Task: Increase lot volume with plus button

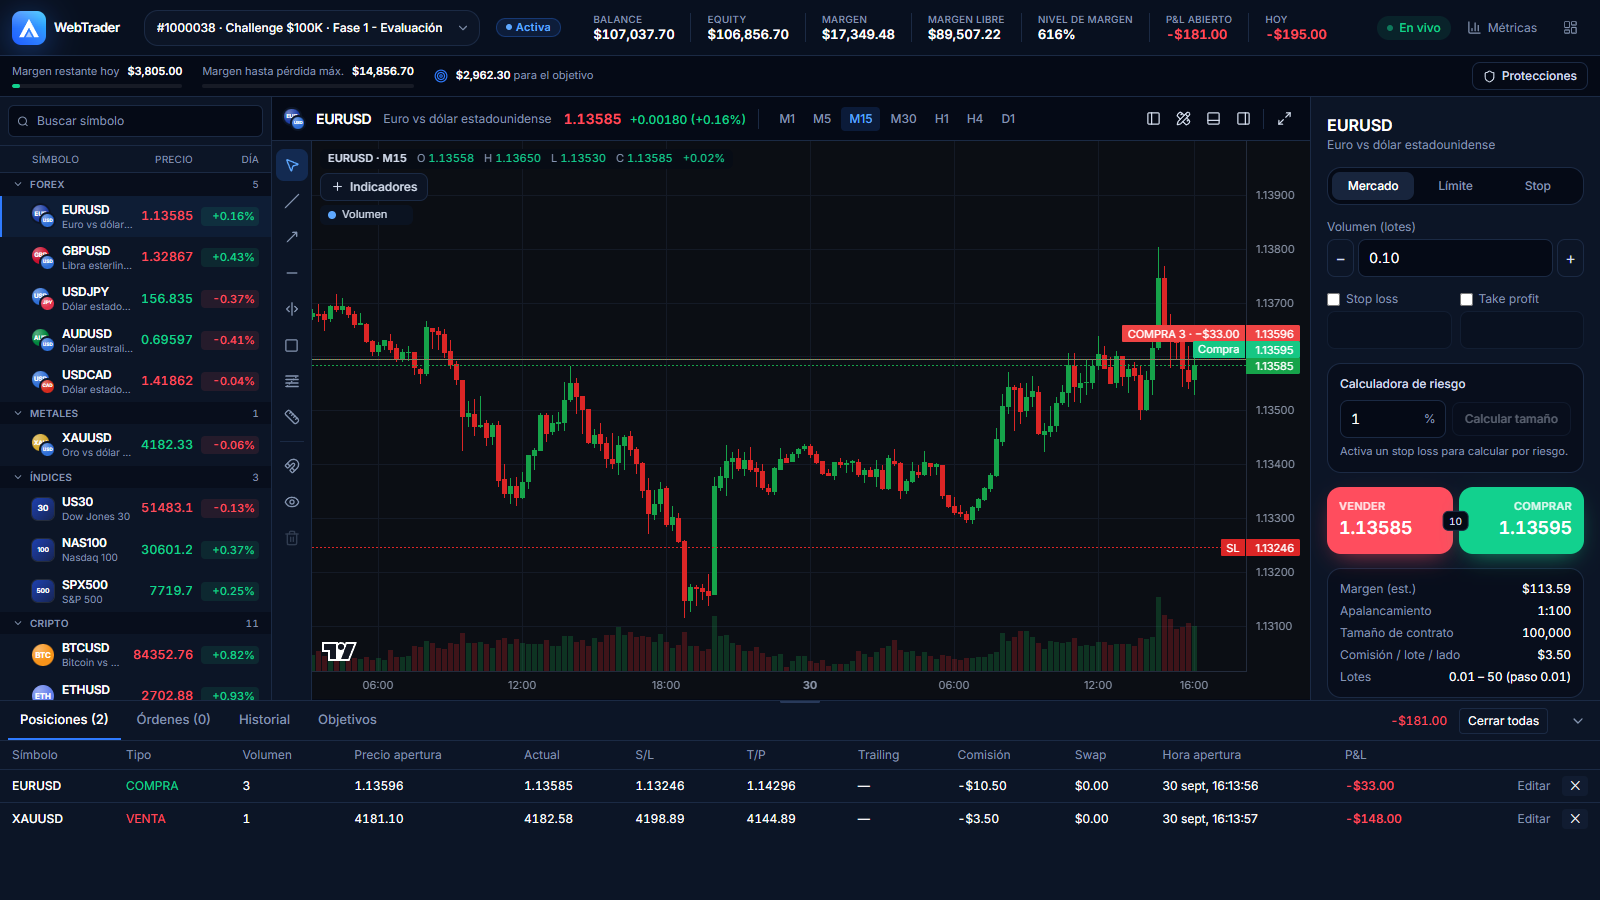Action: click(1570, 259)
